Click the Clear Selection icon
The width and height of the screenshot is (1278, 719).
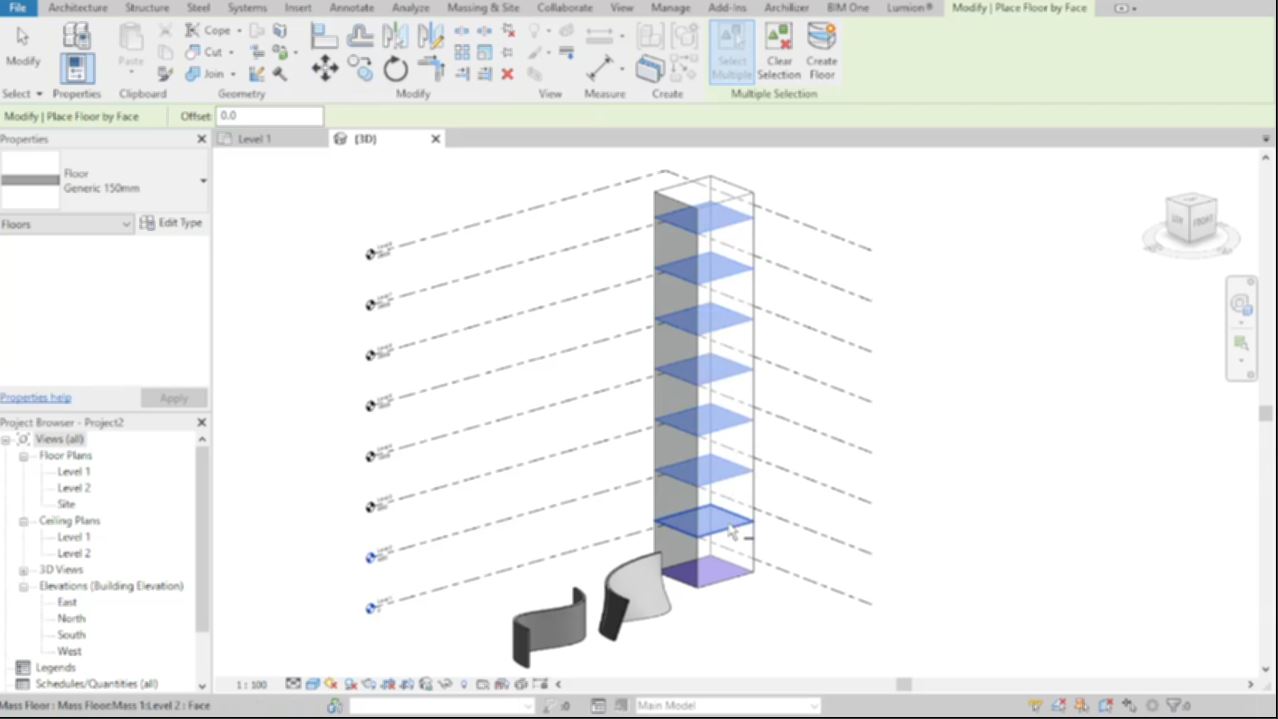click(778, 52)
